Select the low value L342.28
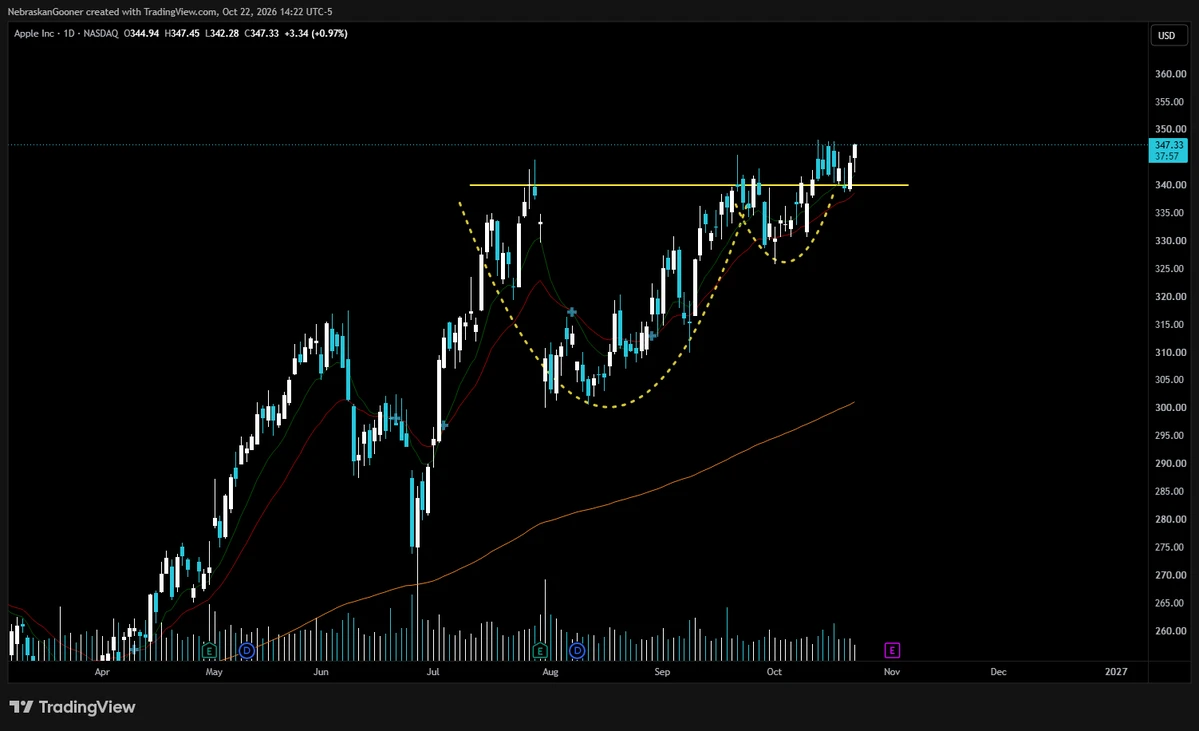The width and height of the screenshot is (1199, 731). [222, 34]
